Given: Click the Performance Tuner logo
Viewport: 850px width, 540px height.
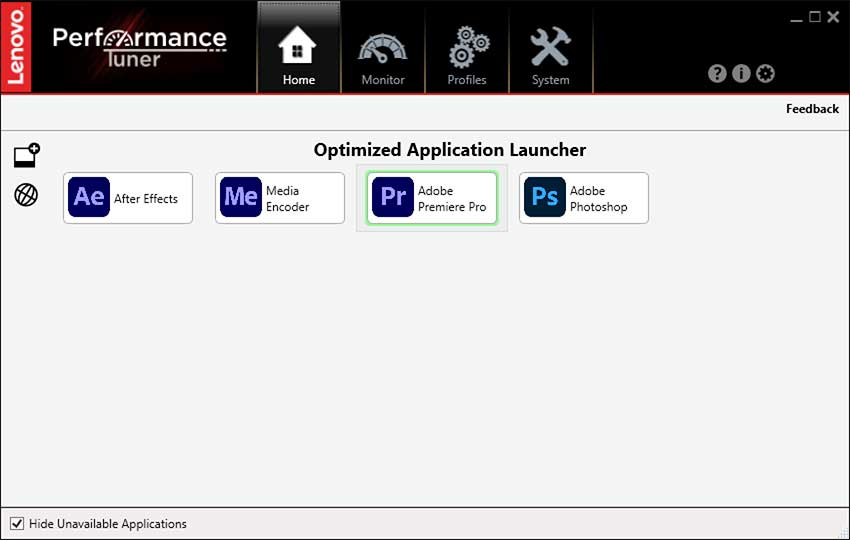Looking at the screenshot, I should (x=139, y=47).
